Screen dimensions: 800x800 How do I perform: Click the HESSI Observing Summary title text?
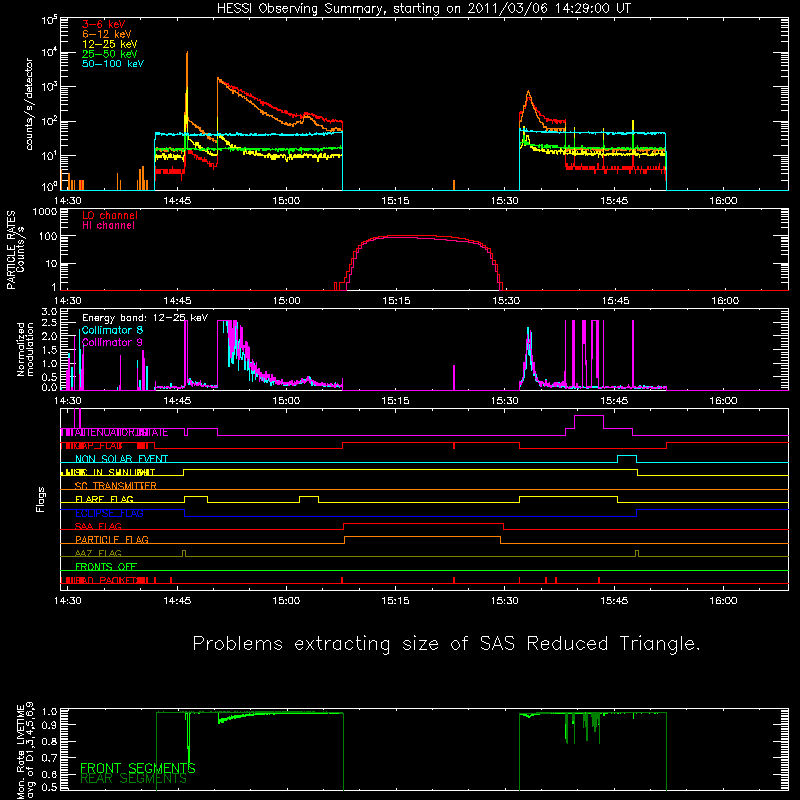coord(424,9)
